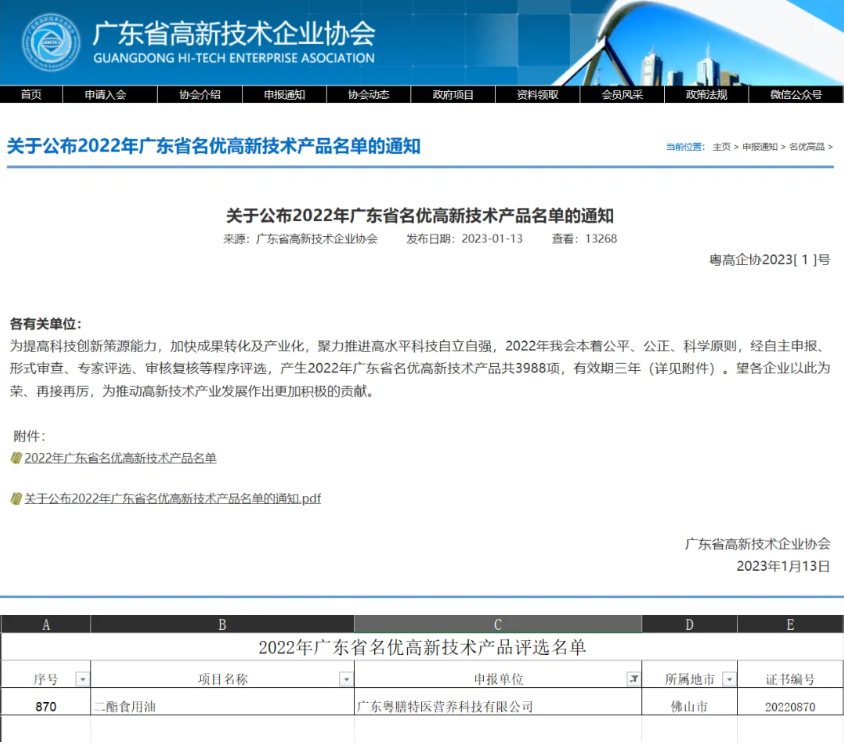Click the 主页 breadcrumb link

click(x=721, y=147)
